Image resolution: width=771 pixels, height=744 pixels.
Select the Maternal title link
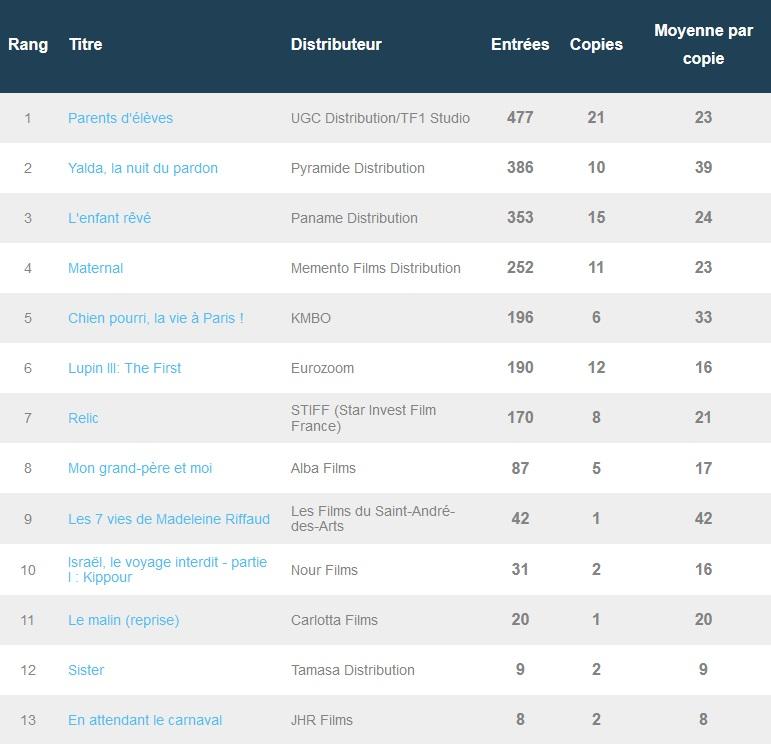[x=95, y=268]
